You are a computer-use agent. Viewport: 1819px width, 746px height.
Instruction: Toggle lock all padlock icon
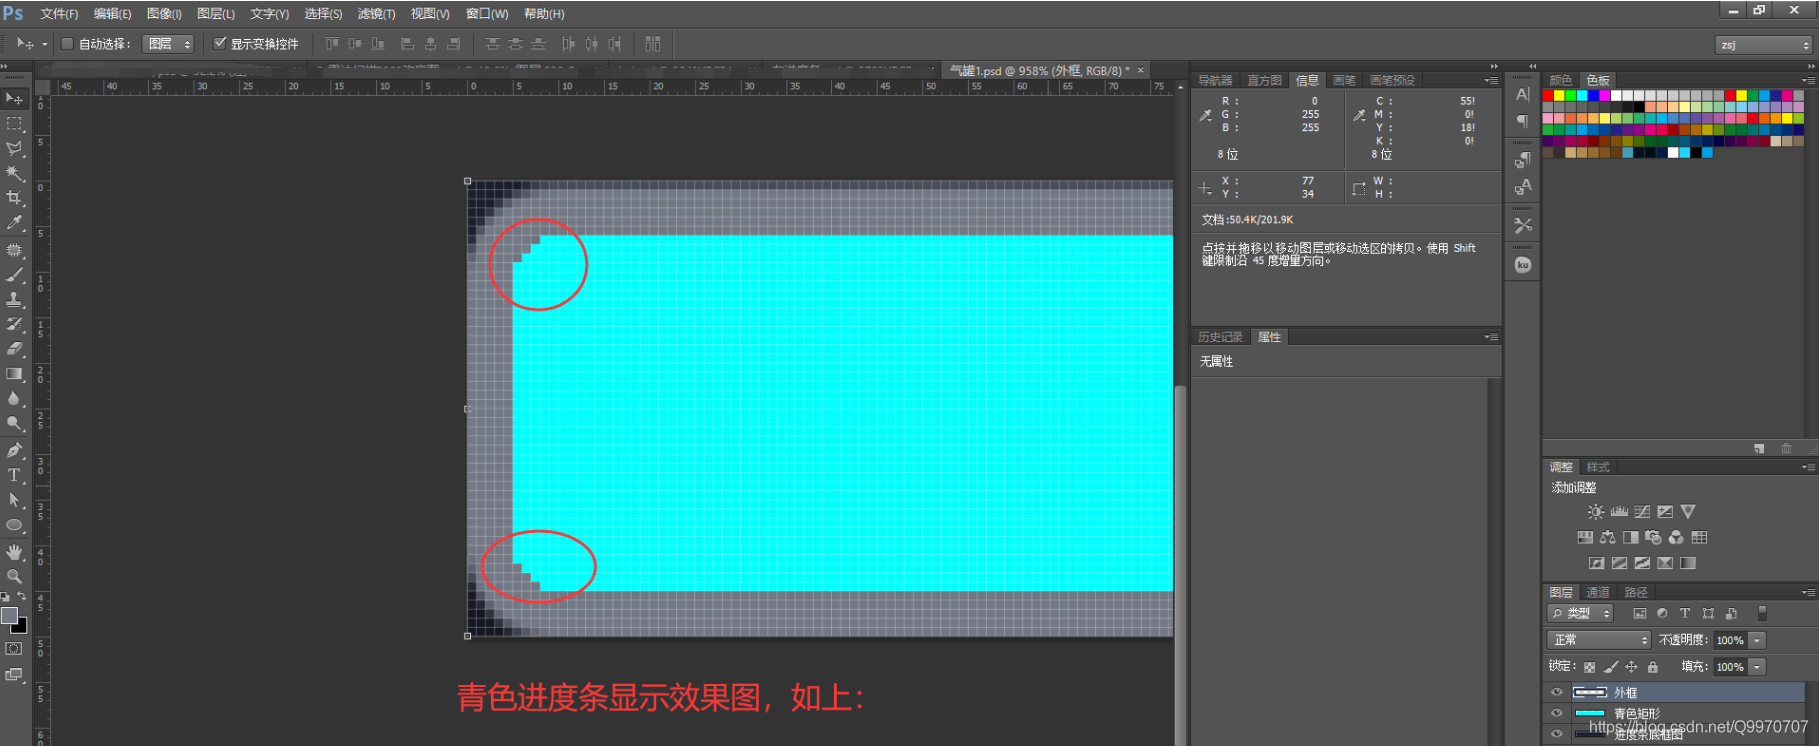coord(1653,667)
